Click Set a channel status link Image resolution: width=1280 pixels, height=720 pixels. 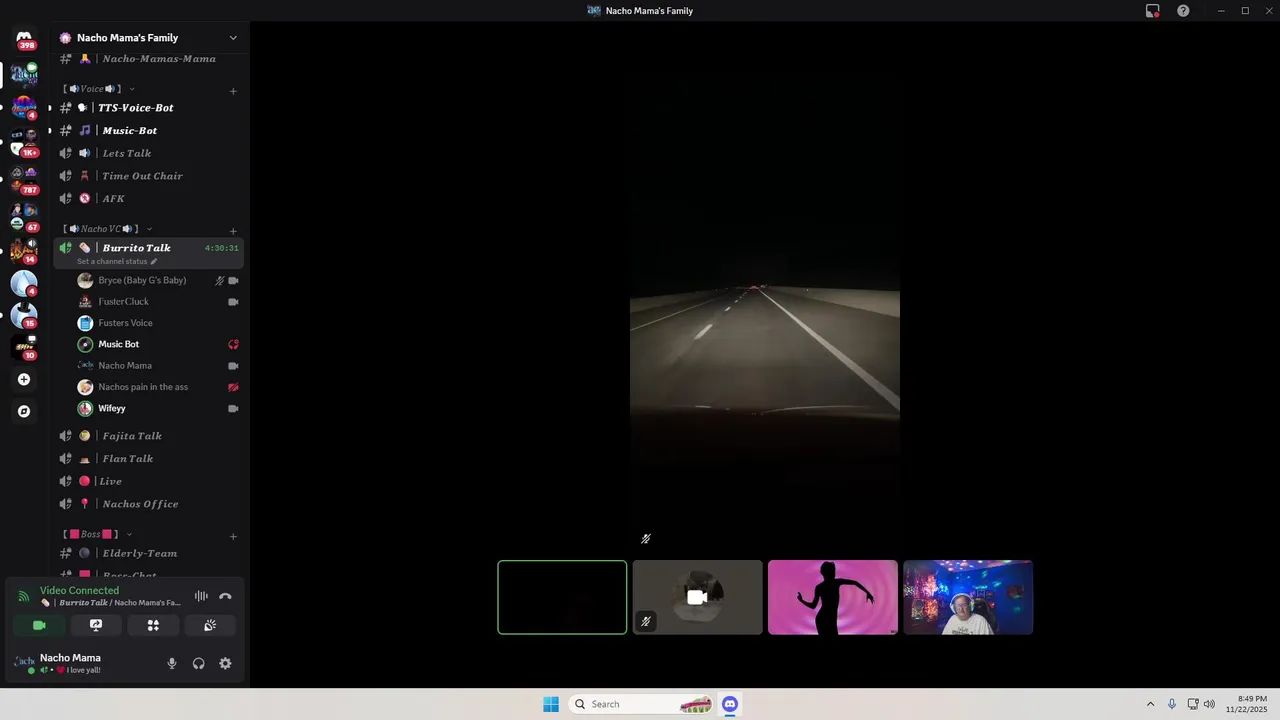pyautogui.click(x=112, y=262)
